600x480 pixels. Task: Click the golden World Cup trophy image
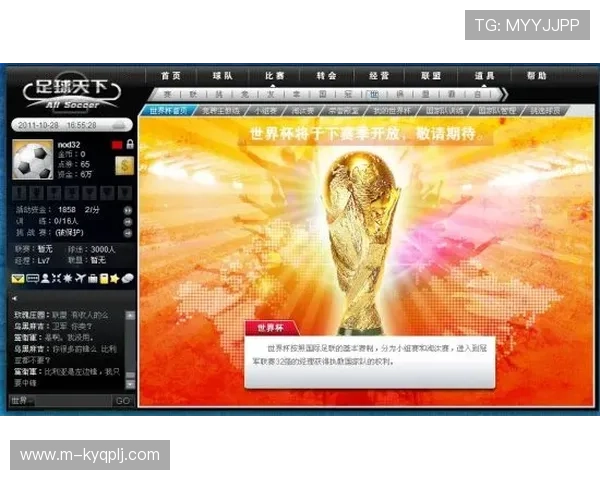click(360, 243)
